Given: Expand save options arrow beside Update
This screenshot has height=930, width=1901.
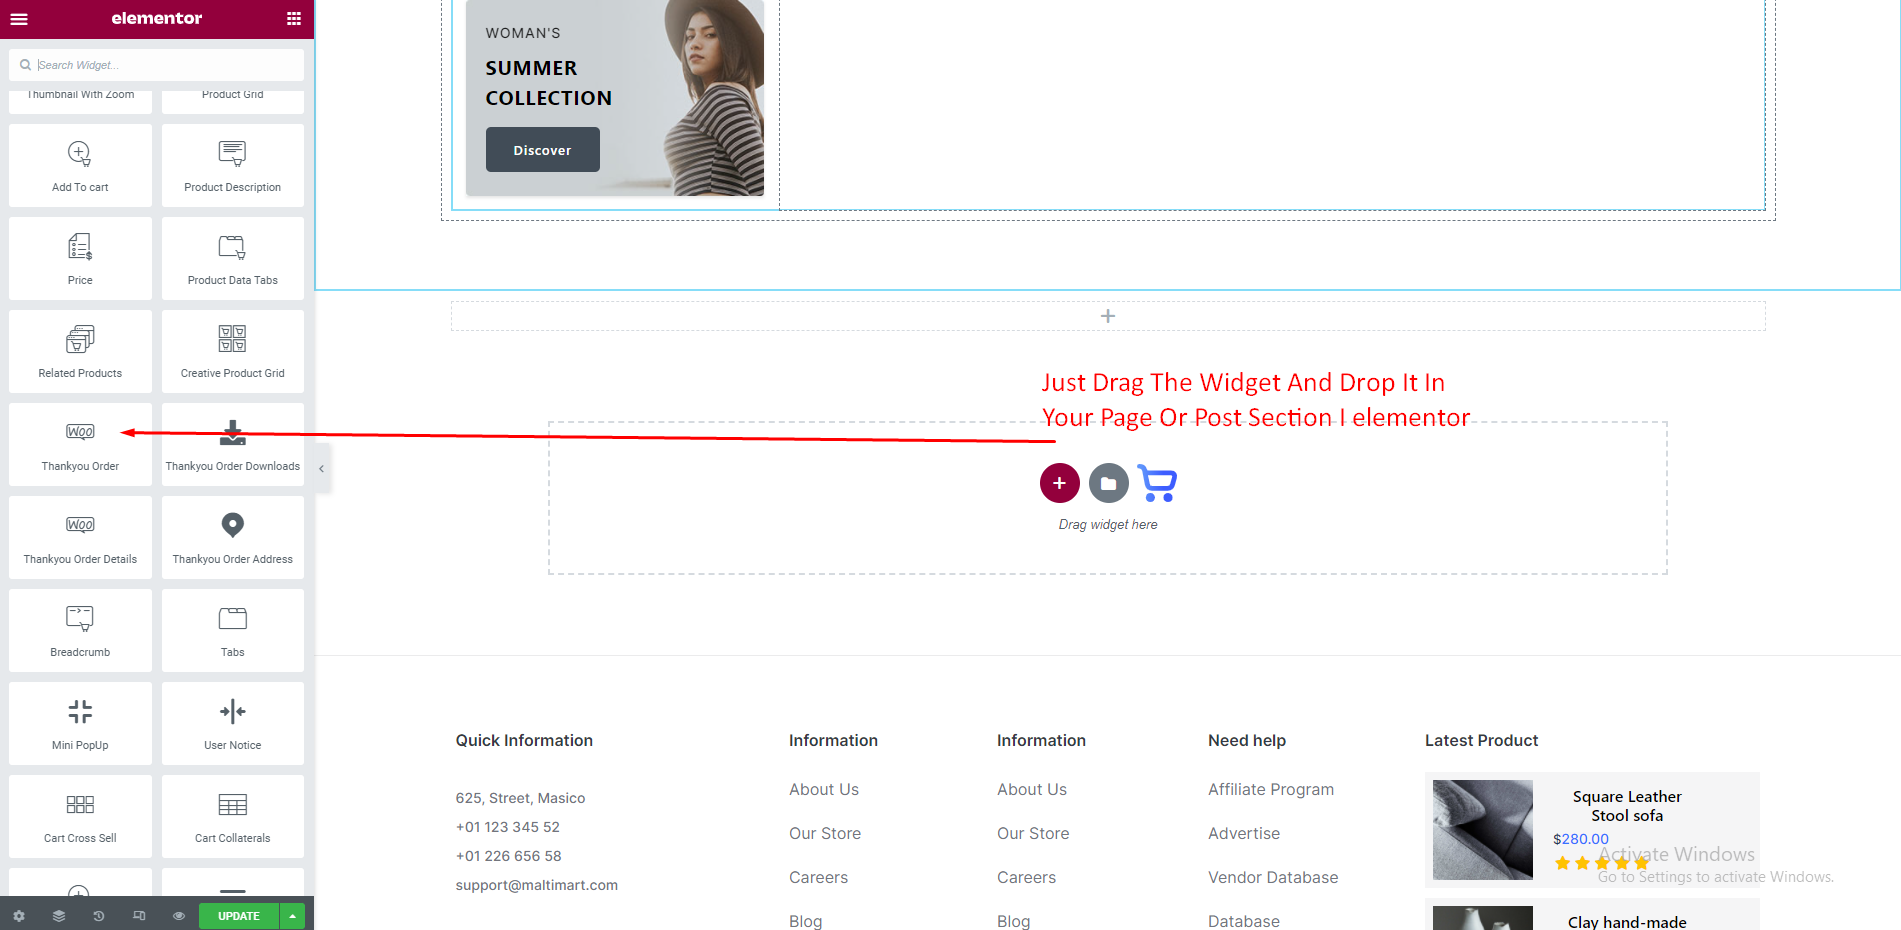Looking at the screenshot, I should coord(293,916).
